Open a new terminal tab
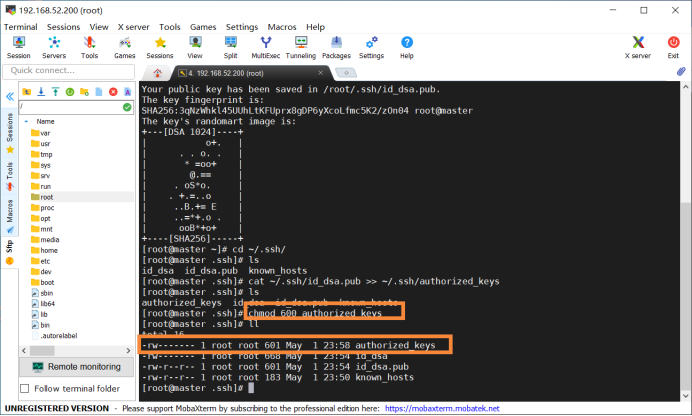The height and width of the screenshot is (416, 692). (346, 73)
